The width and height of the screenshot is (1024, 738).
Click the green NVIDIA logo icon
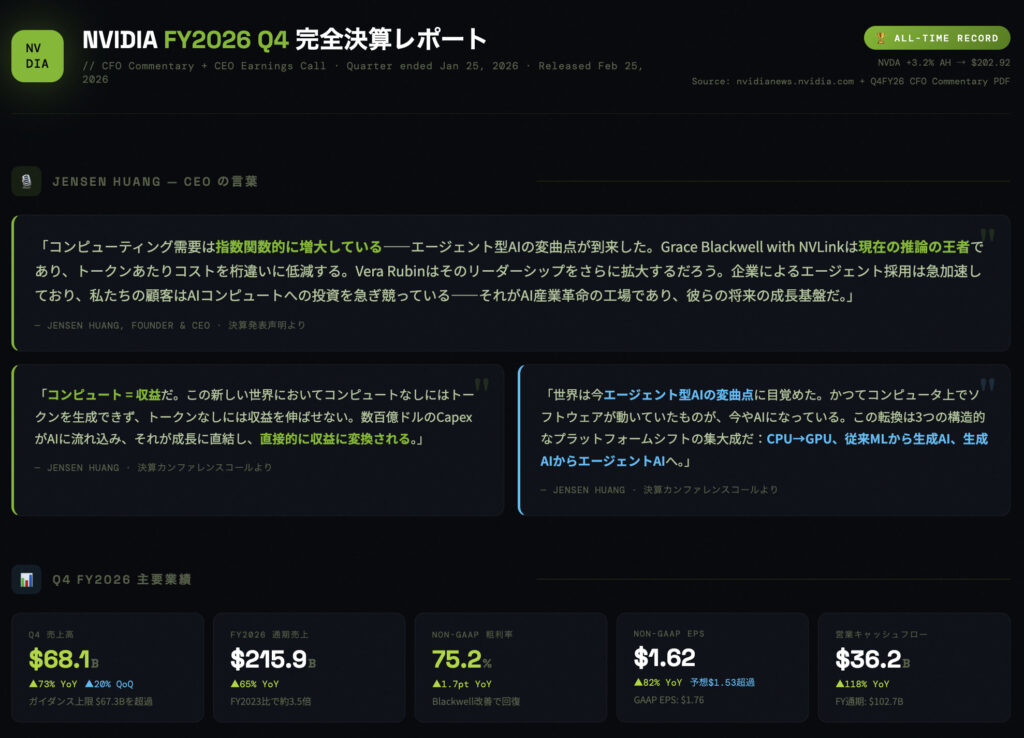(37, 56)
